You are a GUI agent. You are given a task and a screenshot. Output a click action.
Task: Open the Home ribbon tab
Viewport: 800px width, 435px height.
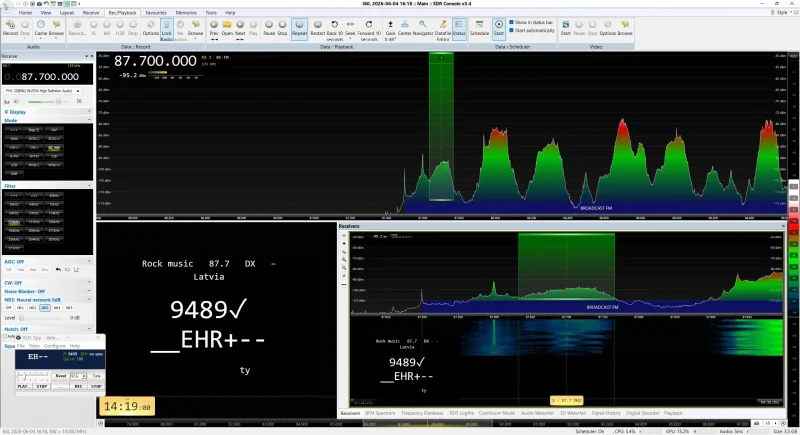click(25, 13)
